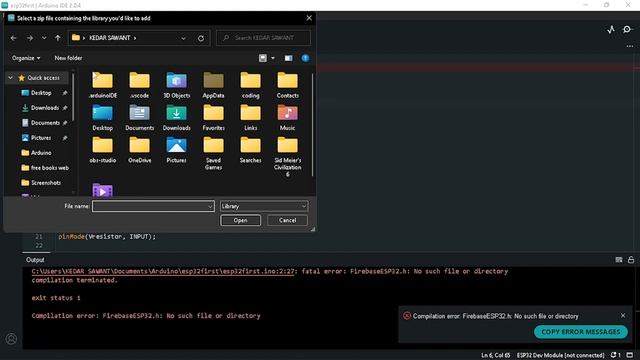This screenshot has width=640, height=360.
Task: Open the OneDrive folder
Action: pos(140,150)
